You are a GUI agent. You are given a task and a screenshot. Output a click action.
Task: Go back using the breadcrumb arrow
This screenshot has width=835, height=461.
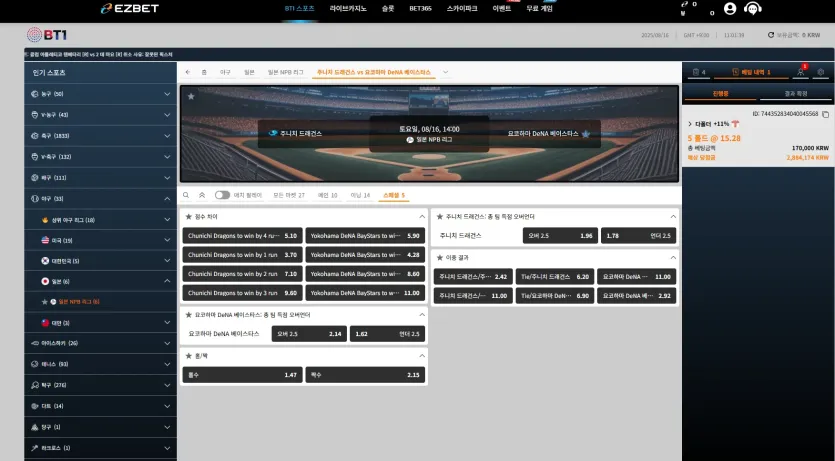point(188,72)
